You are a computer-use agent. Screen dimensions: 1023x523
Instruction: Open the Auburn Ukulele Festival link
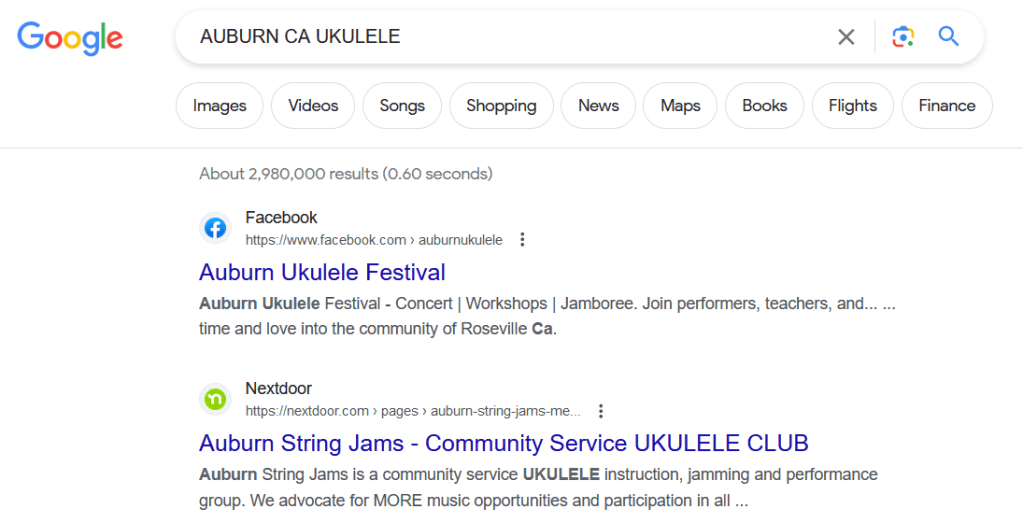(x=322, y=272)
